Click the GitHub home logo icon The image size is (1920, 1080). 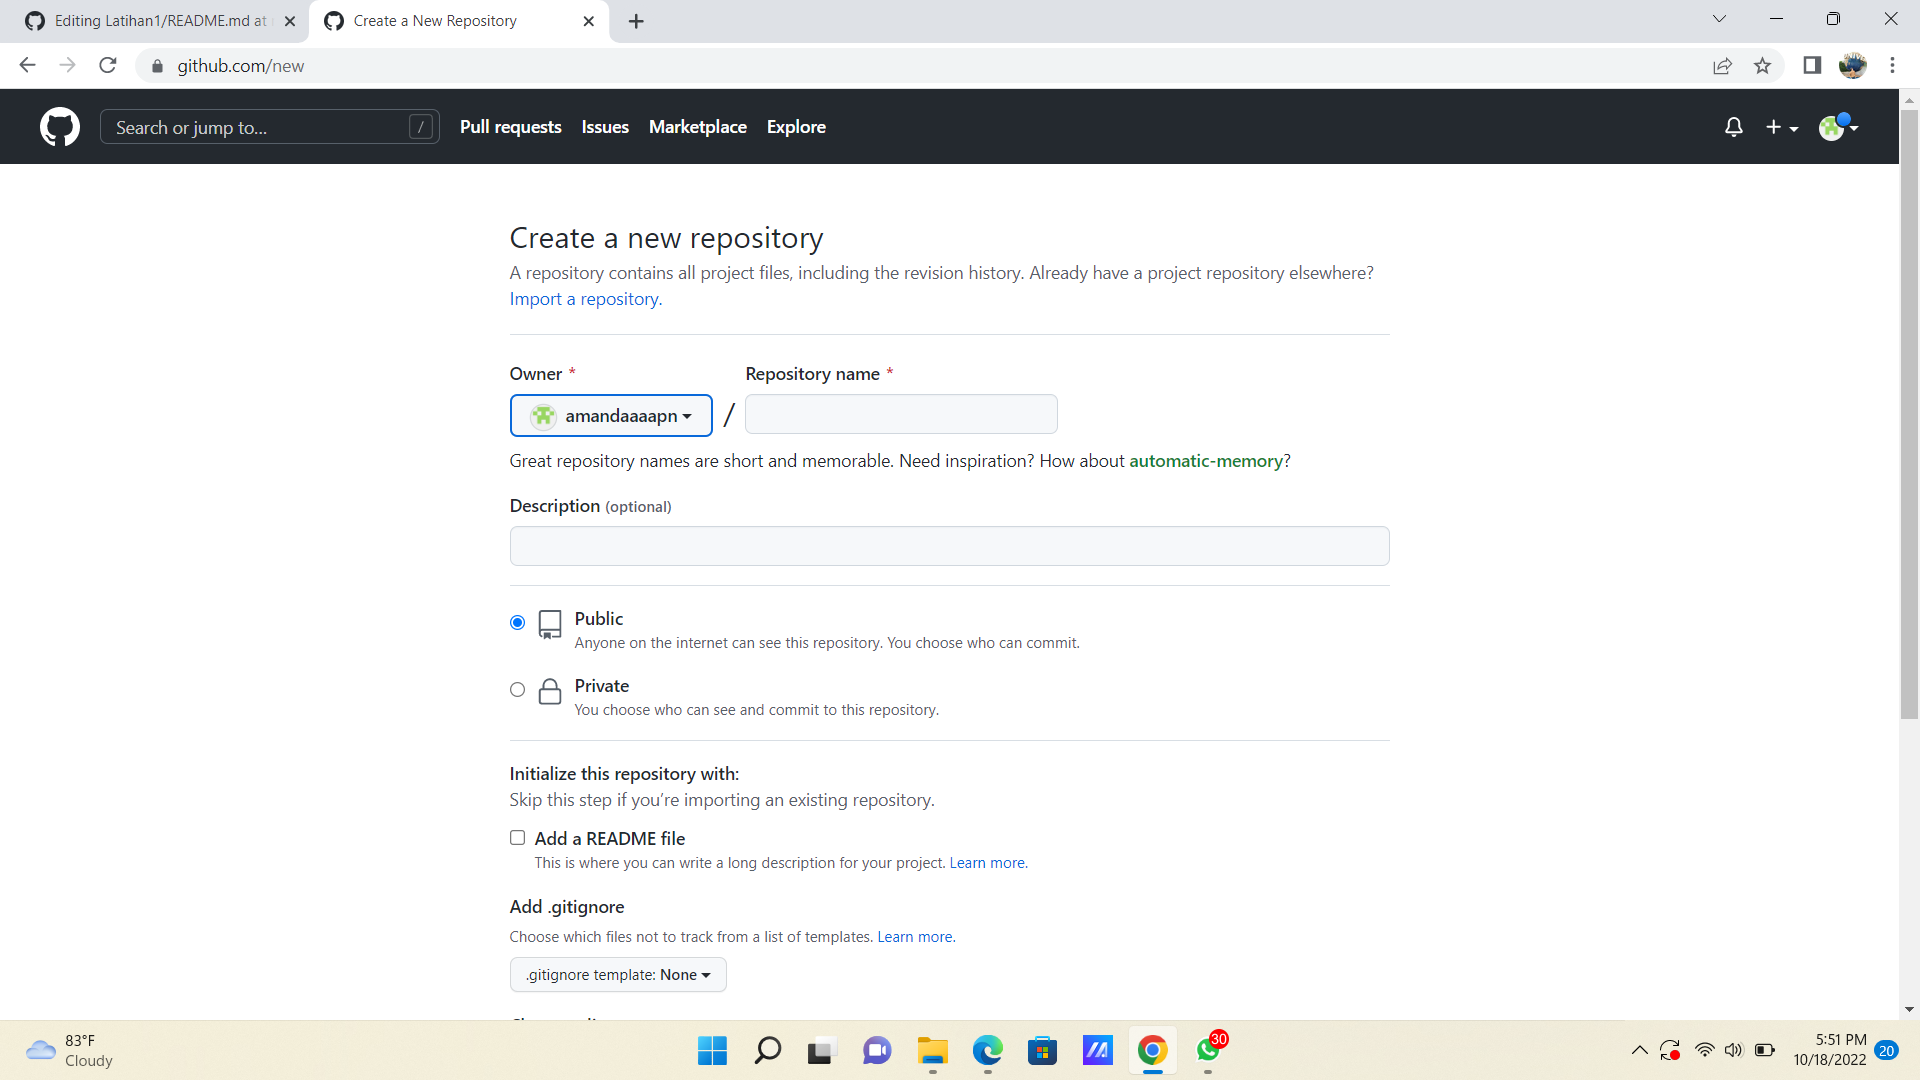point(60,127)
